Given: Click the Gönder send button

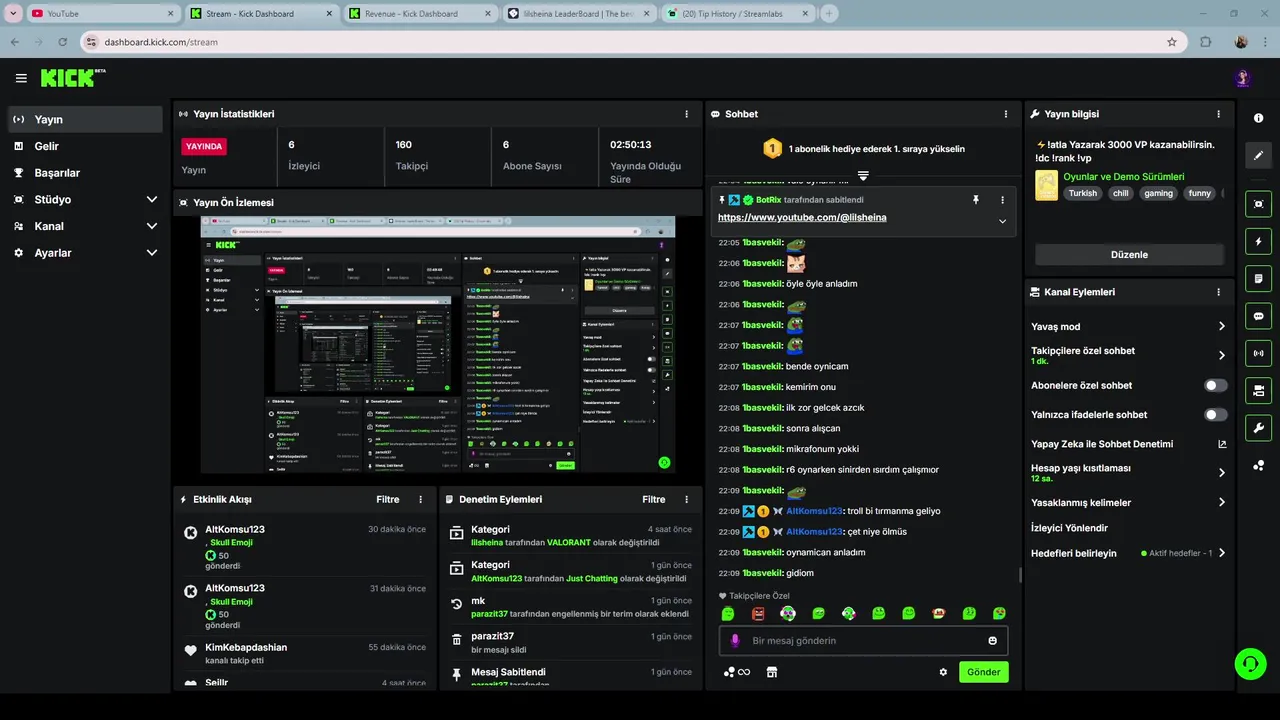Looking at the screenshot, I should pyautogui.click(x=983, y=672).
